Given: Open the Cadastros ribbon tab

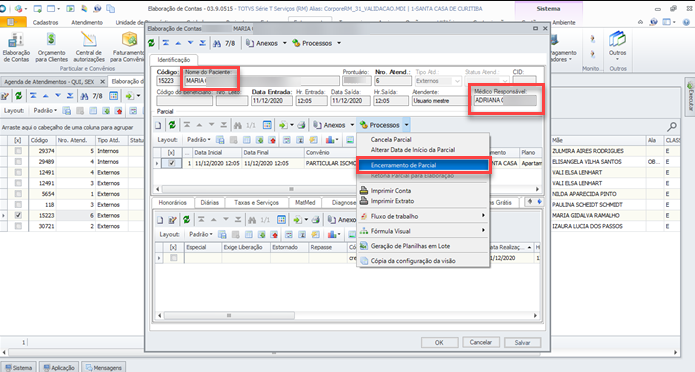Looking at the screenshot, I should point(45,22).
